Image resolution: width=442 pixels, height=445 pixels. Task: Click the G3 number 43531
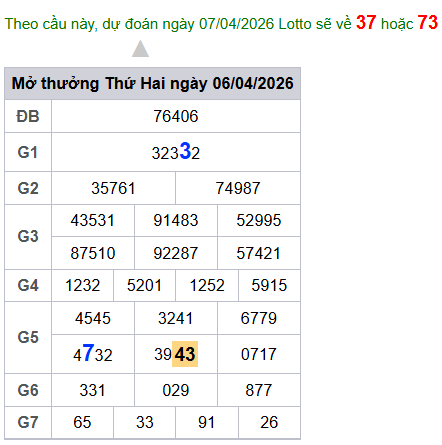click(93, 220)
